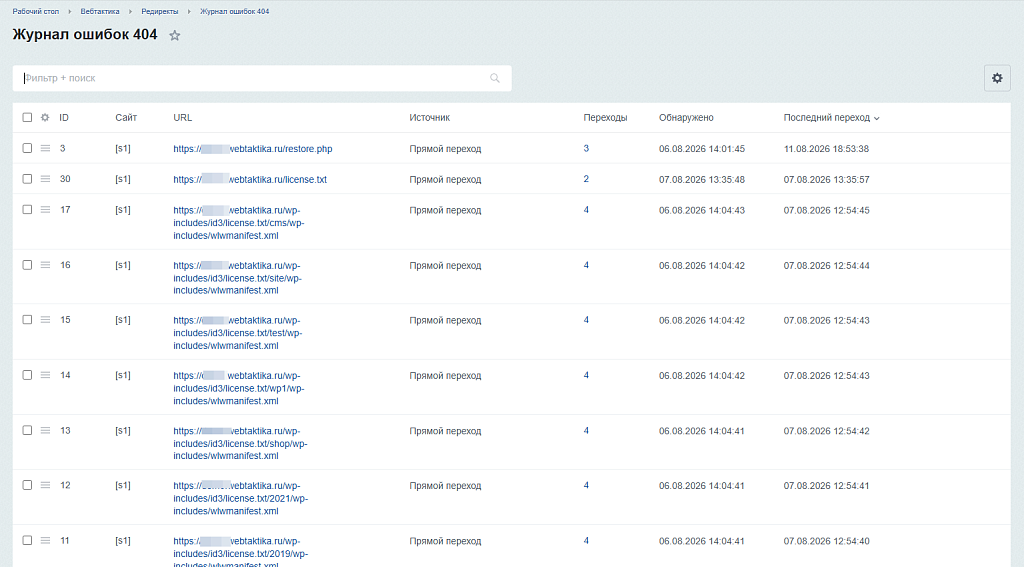Select date 07.08.2026 13:35:48 cell
Image resolution: width=1024 pixels, height=567 pixels.
(x=701, y=180)
